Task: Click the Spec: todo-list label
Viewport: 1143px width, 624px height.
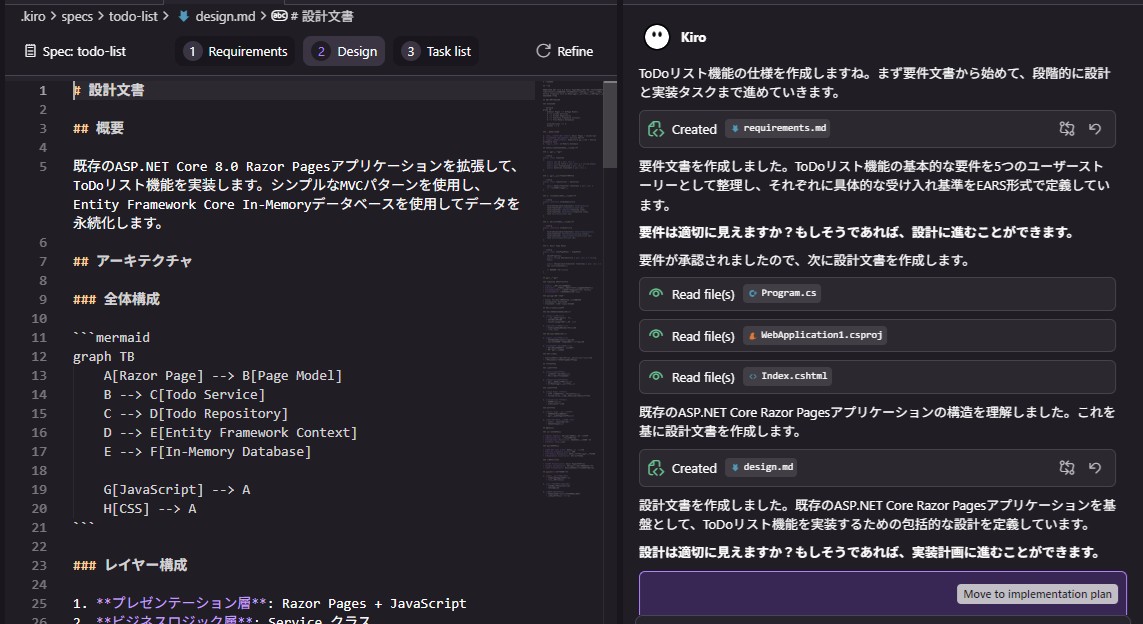Action: (84, 51)
